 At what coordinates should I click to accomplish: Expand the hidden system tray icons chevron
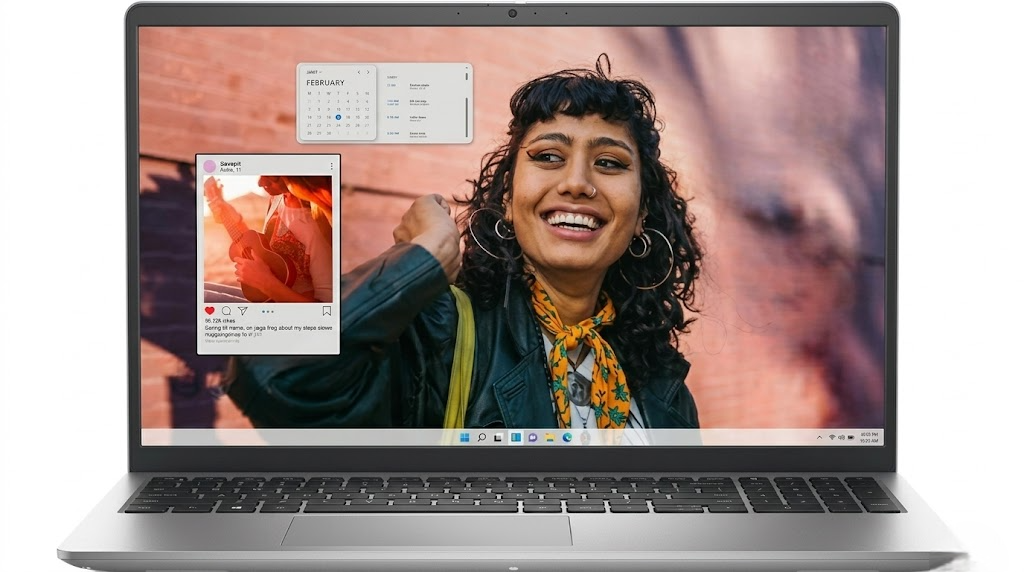tap(820, 437)
